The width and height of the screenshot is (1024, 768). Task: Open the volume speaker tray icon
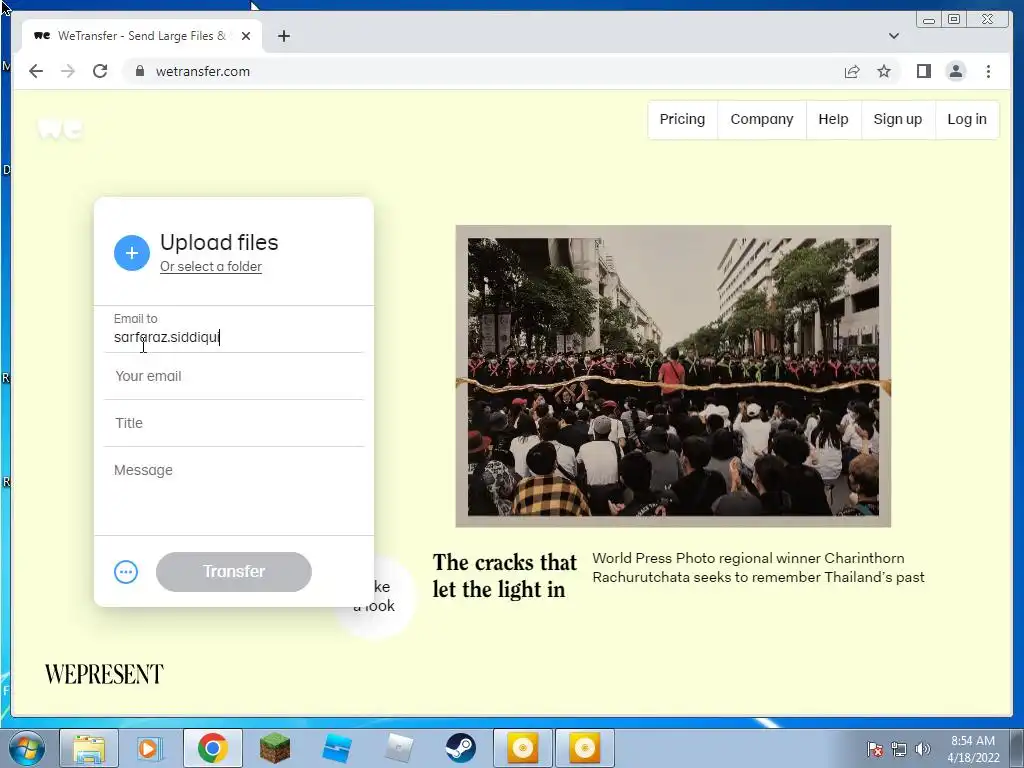pos(922,749)
